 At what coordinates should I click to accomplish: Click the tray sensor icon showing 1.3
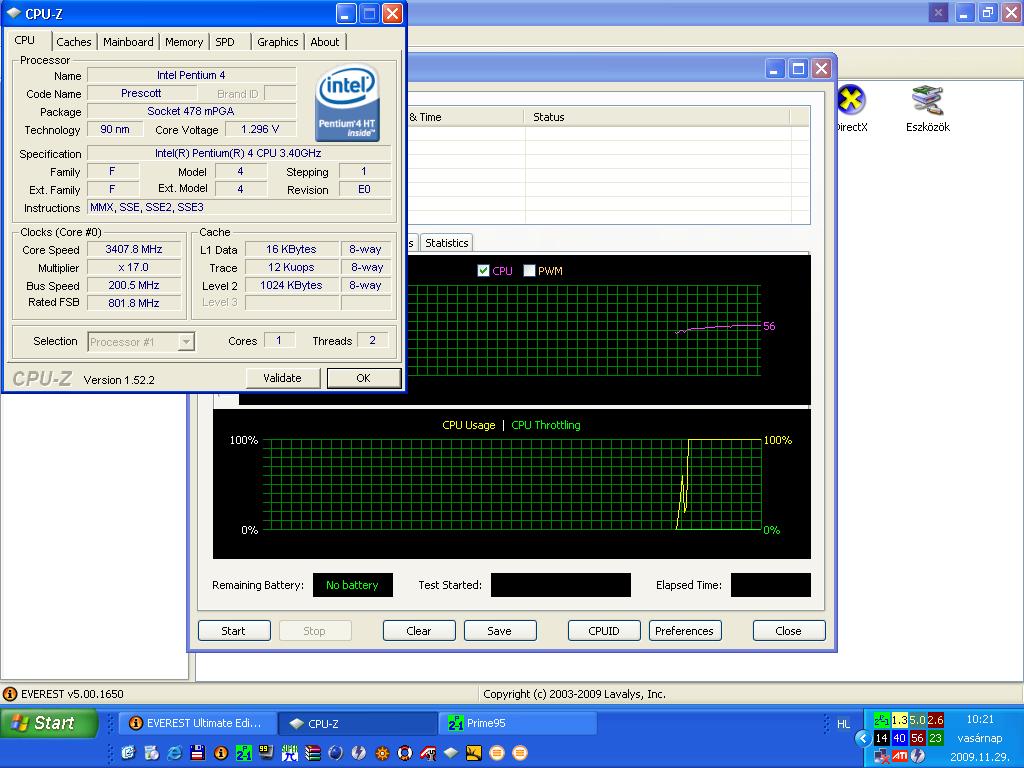900,720
